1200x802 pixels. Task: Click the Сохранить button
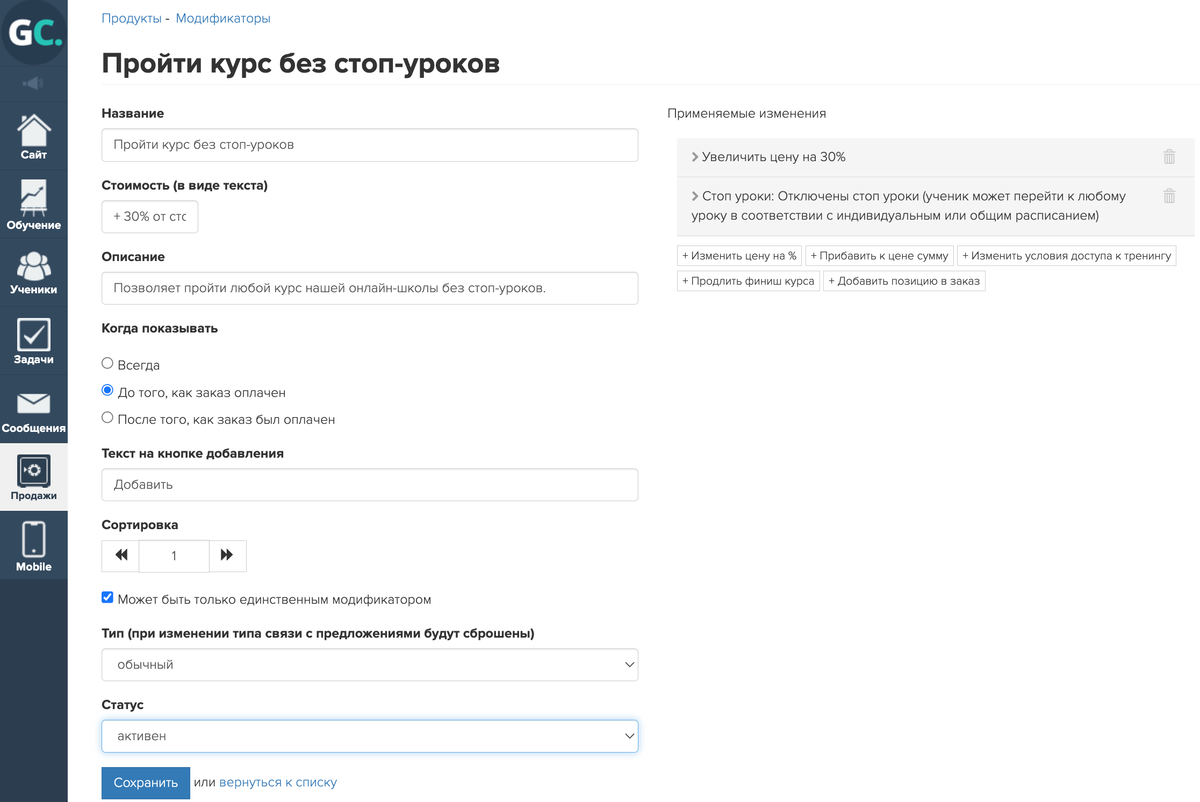tap(145, 783)
